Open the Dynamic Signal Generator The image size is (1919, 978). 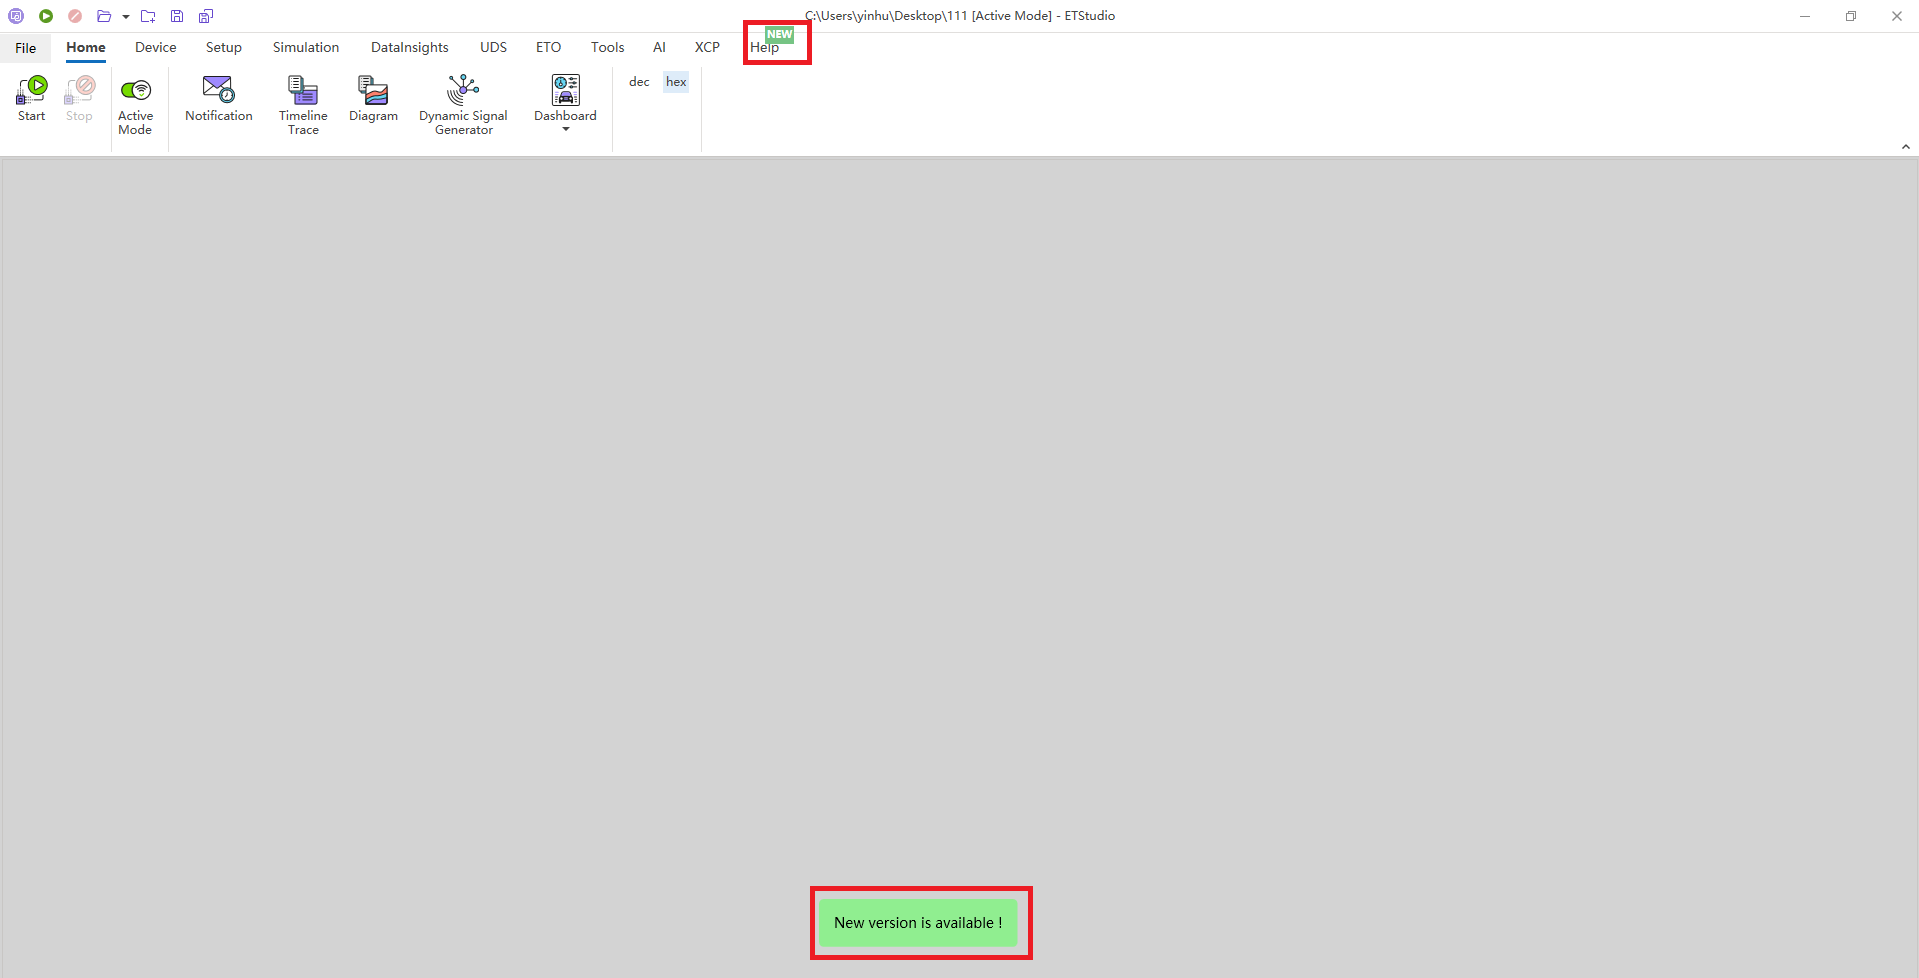tap(463, 103)
